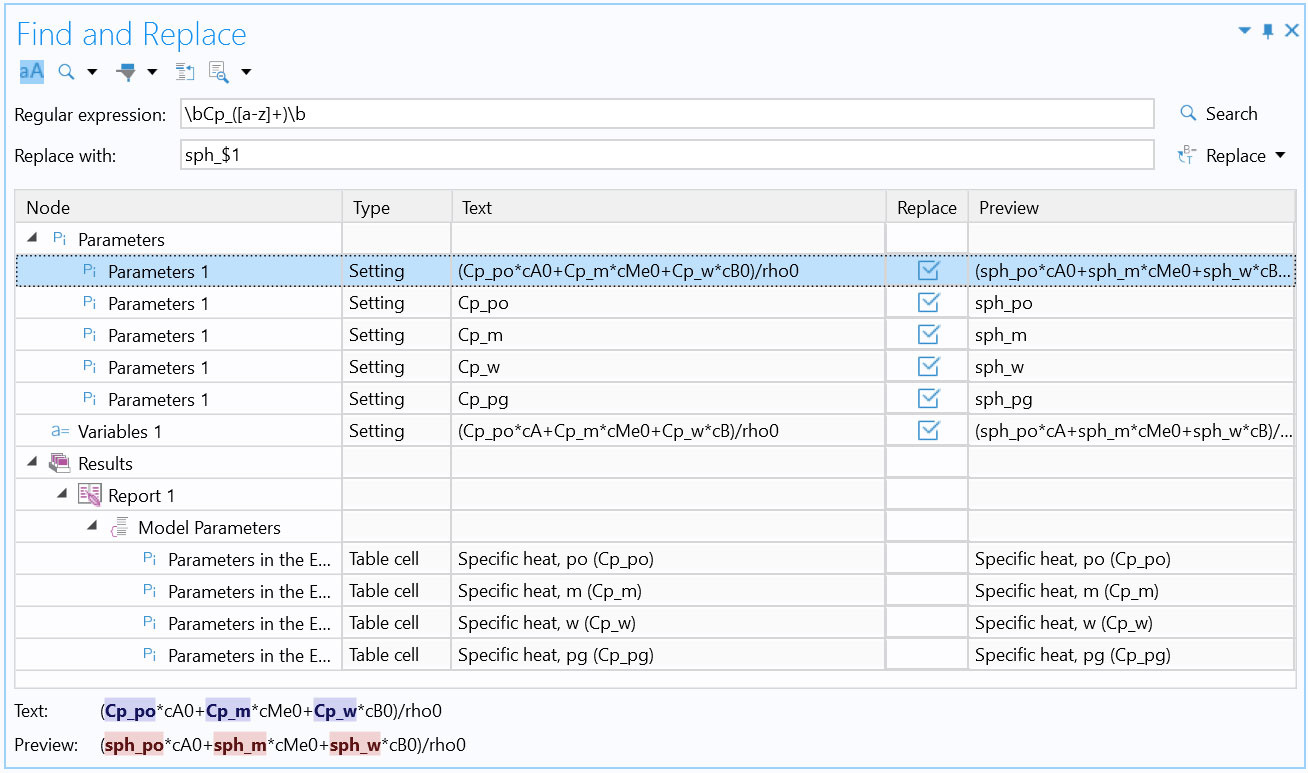Select Parameters 1 row with text Cp_m
The width and height of the screenshot is (1308, 773).
[x=158, y=336]
